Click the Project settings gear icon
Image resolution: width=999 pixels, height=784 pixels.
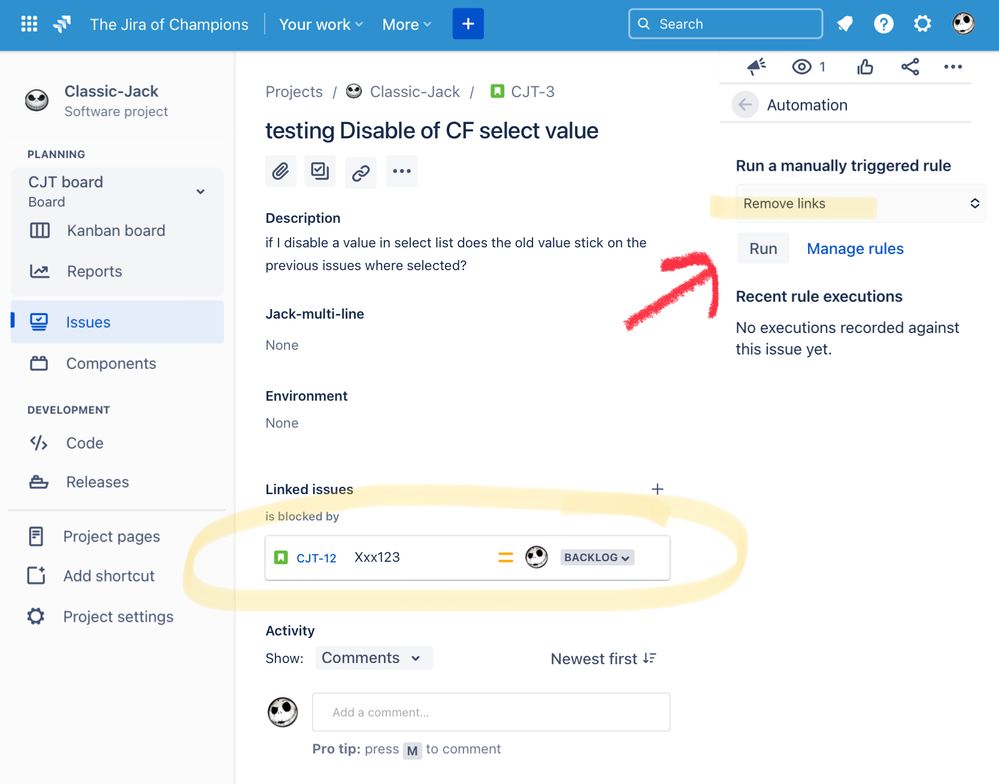click(36, 617)
